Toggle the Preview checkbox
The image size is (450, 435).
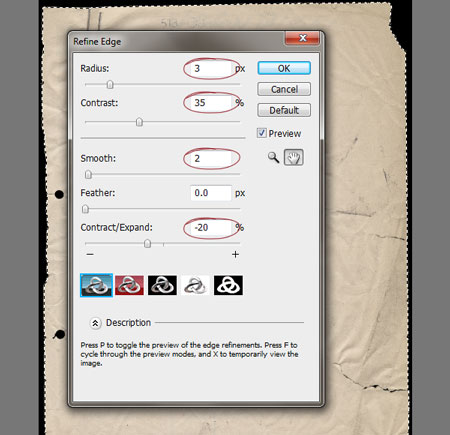[262, 133]
